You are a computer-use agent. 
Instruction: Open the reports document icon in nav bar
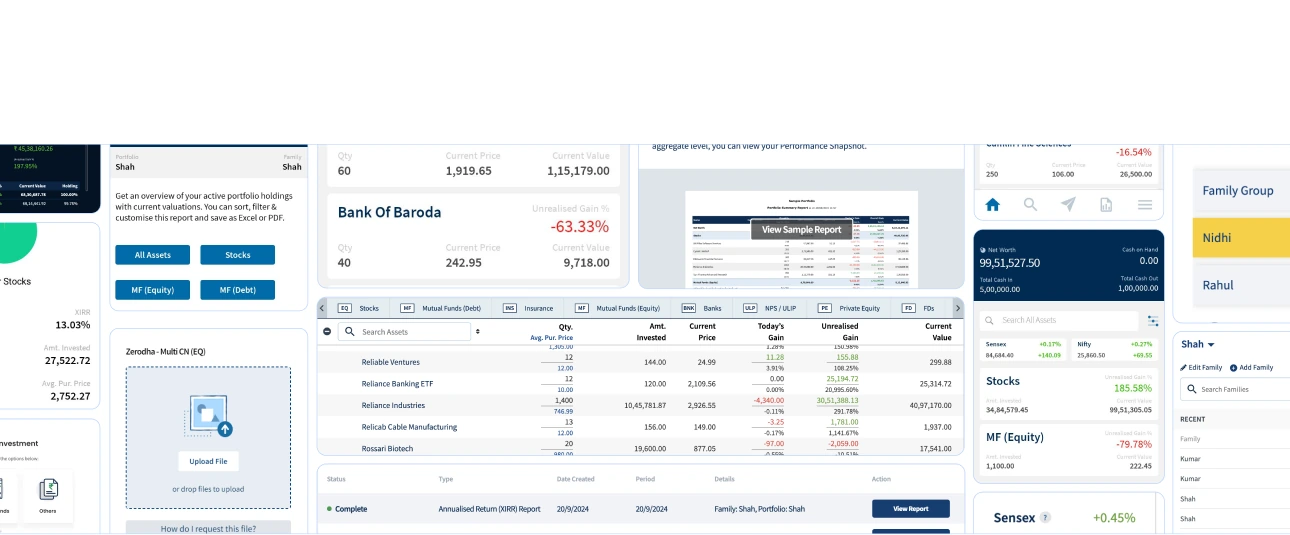tap(1106, 205)
